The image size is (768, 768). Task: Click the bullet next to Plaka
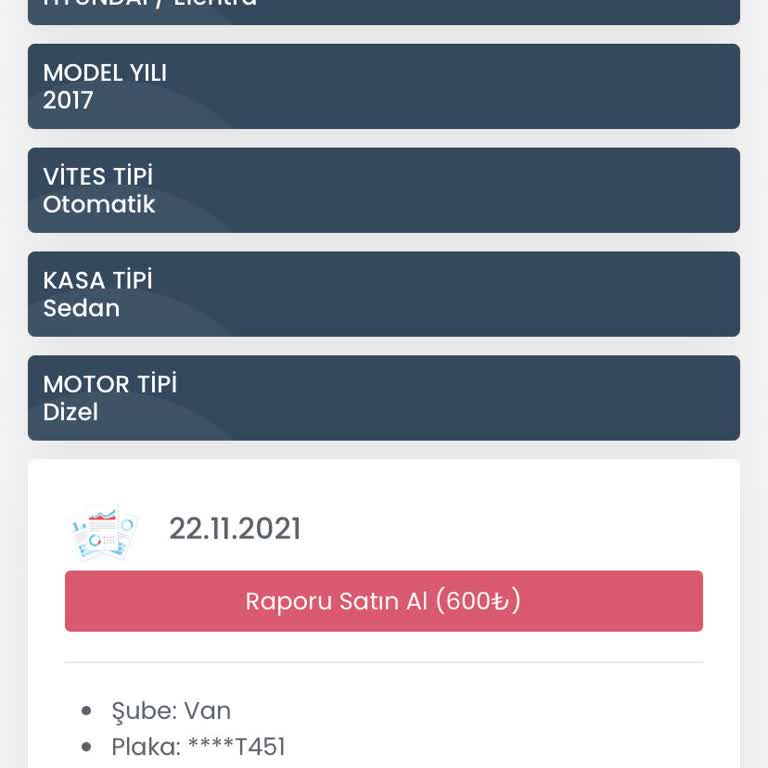coord(87,748)
